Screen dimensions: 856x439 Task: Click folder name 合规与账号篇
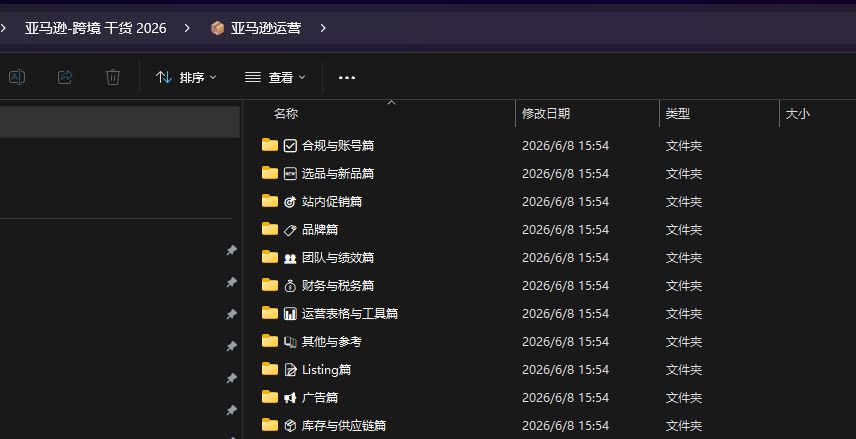(x=337, y=145)
